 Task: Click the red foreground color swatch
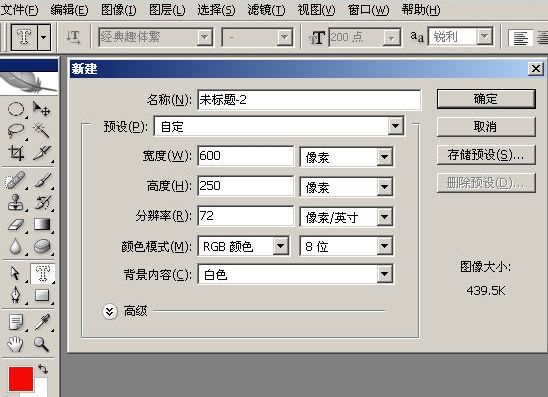point(21,379)
